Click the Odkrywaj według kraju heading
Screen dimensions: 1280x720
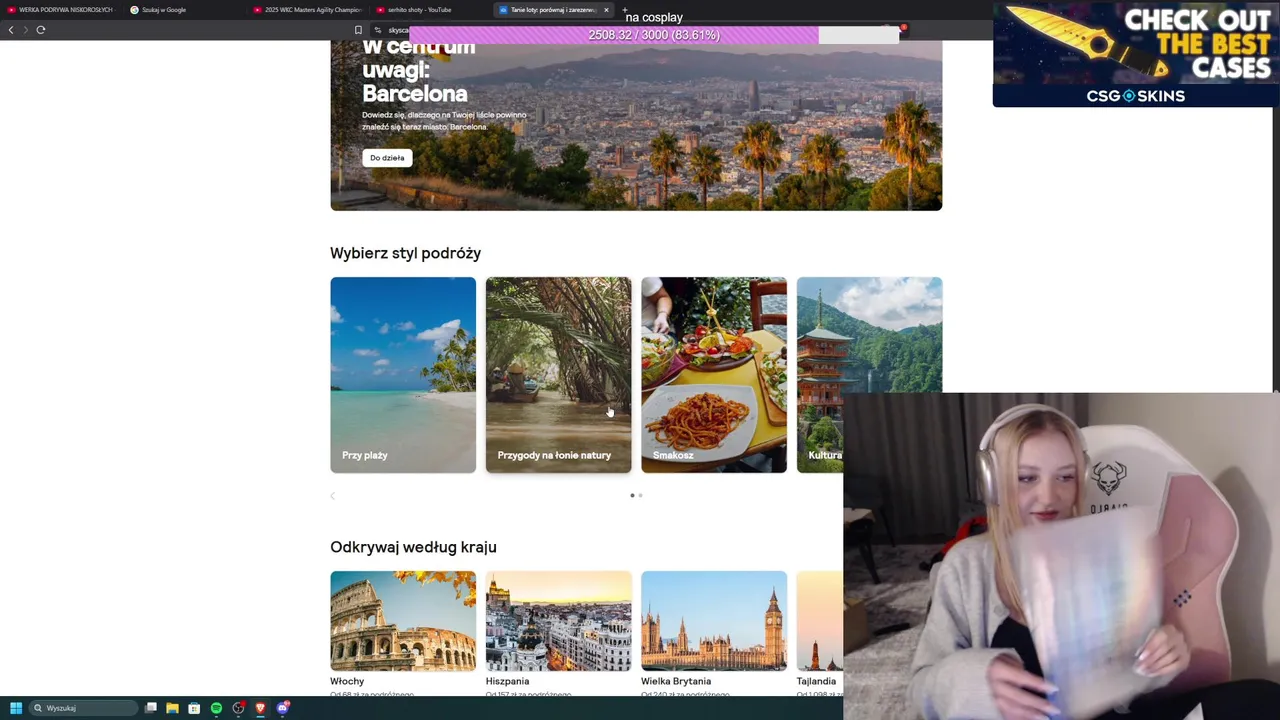click(x=413, y=547)
